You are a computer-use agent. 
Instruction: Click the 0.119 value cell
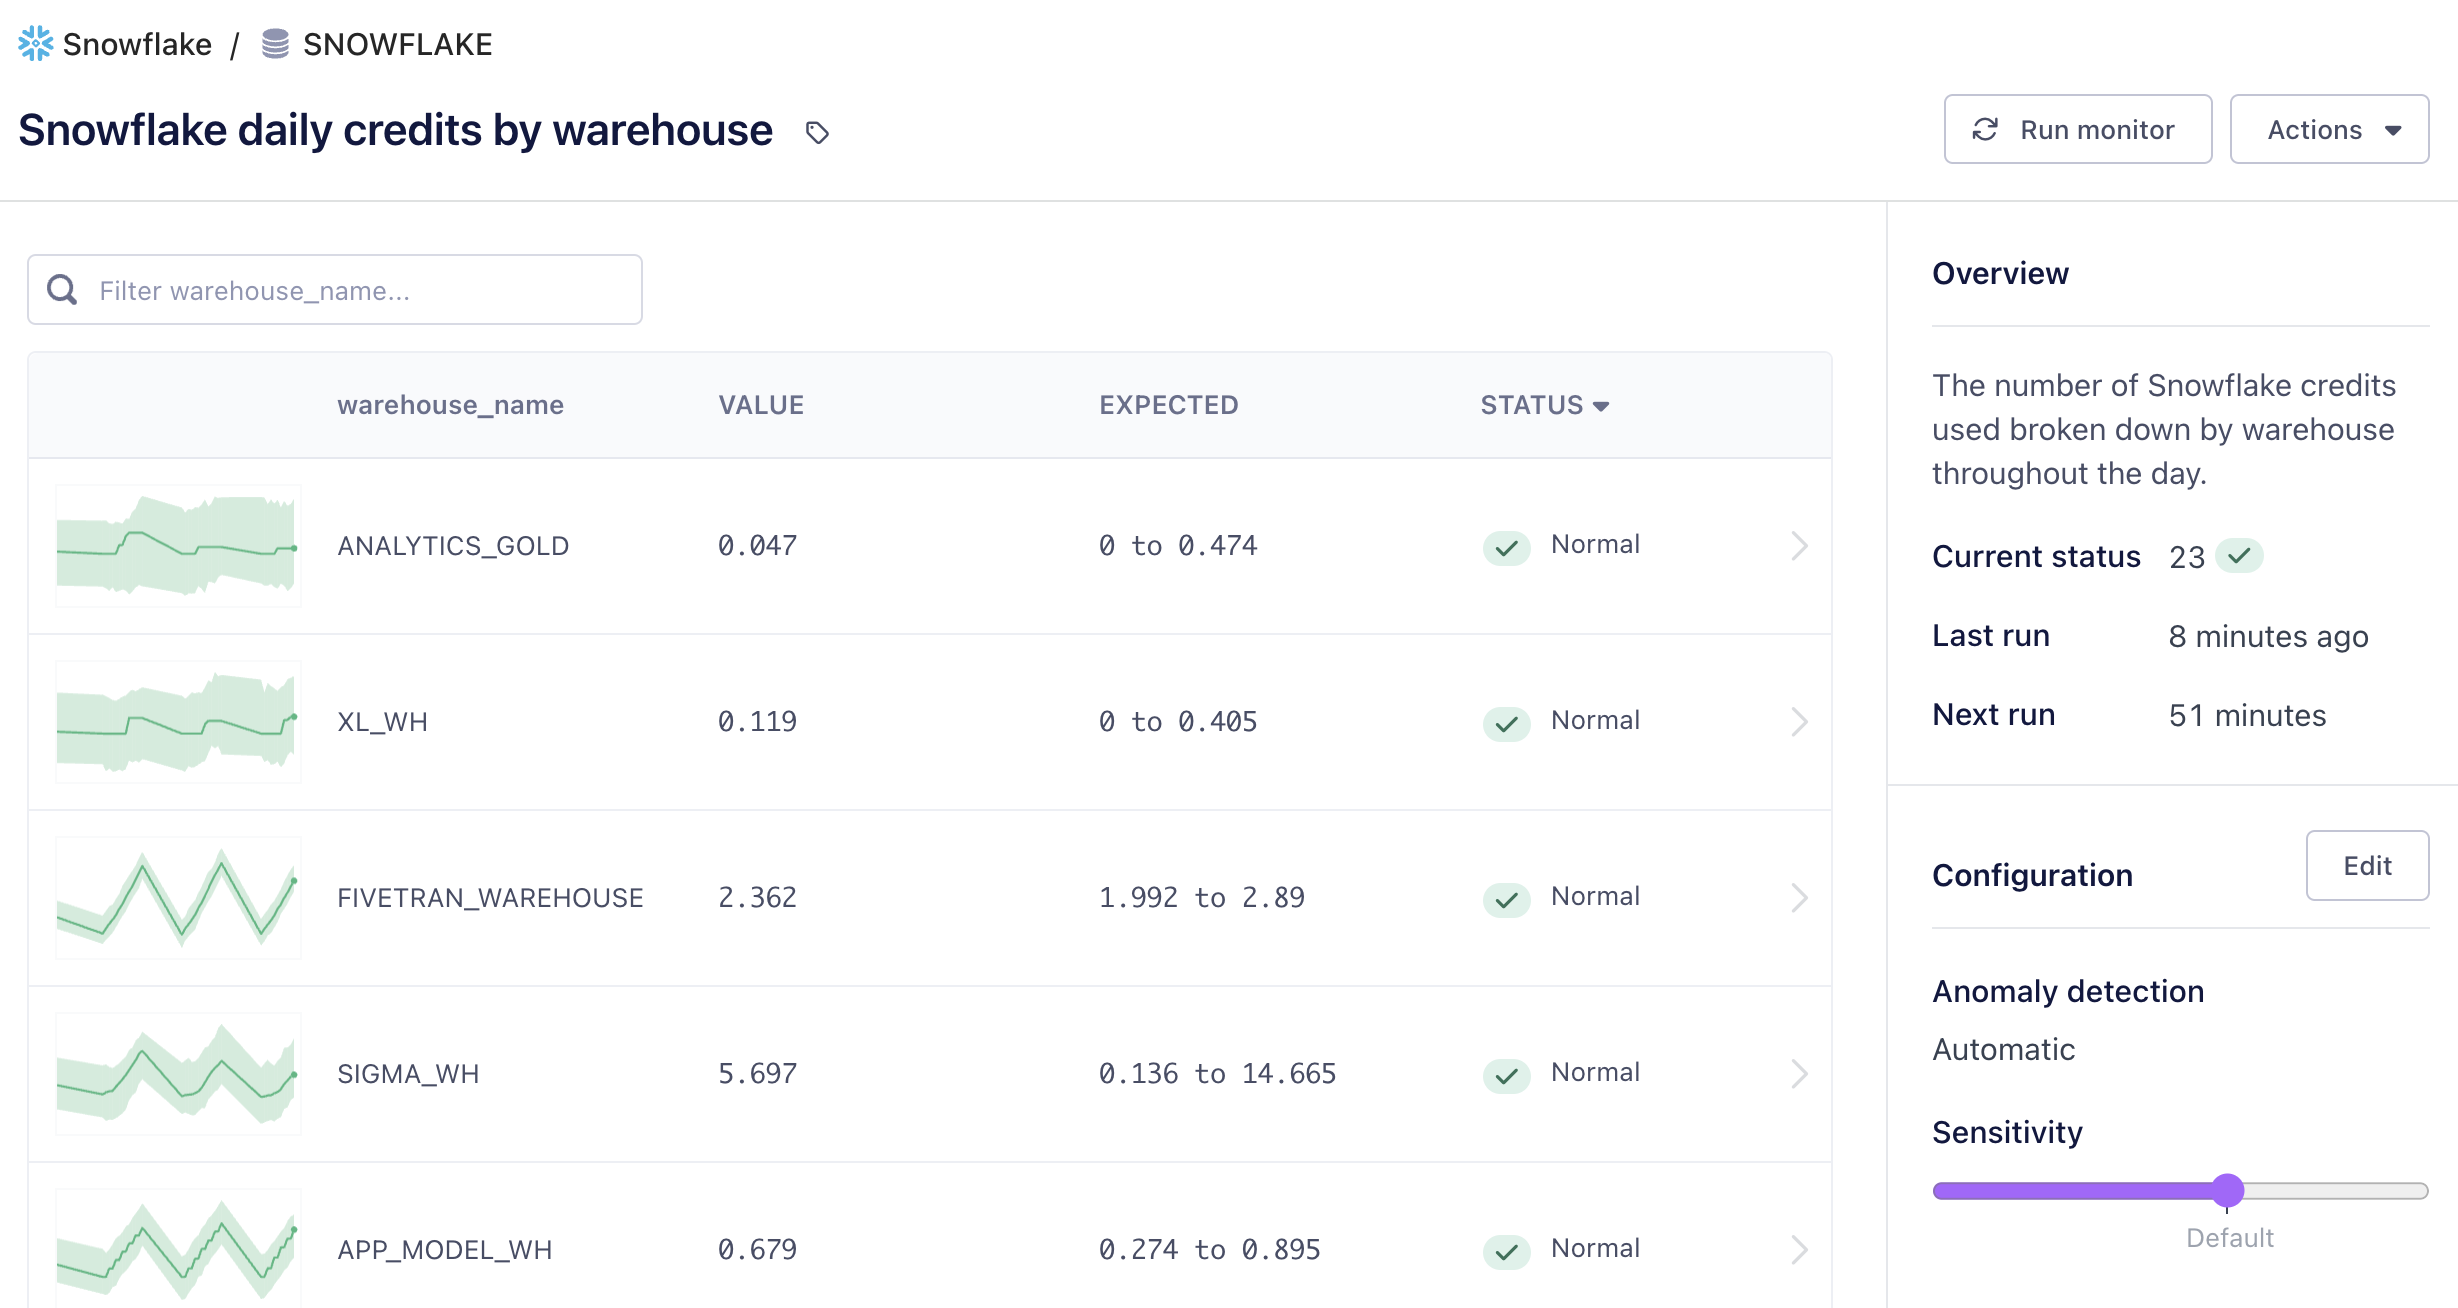click(757, 722)
